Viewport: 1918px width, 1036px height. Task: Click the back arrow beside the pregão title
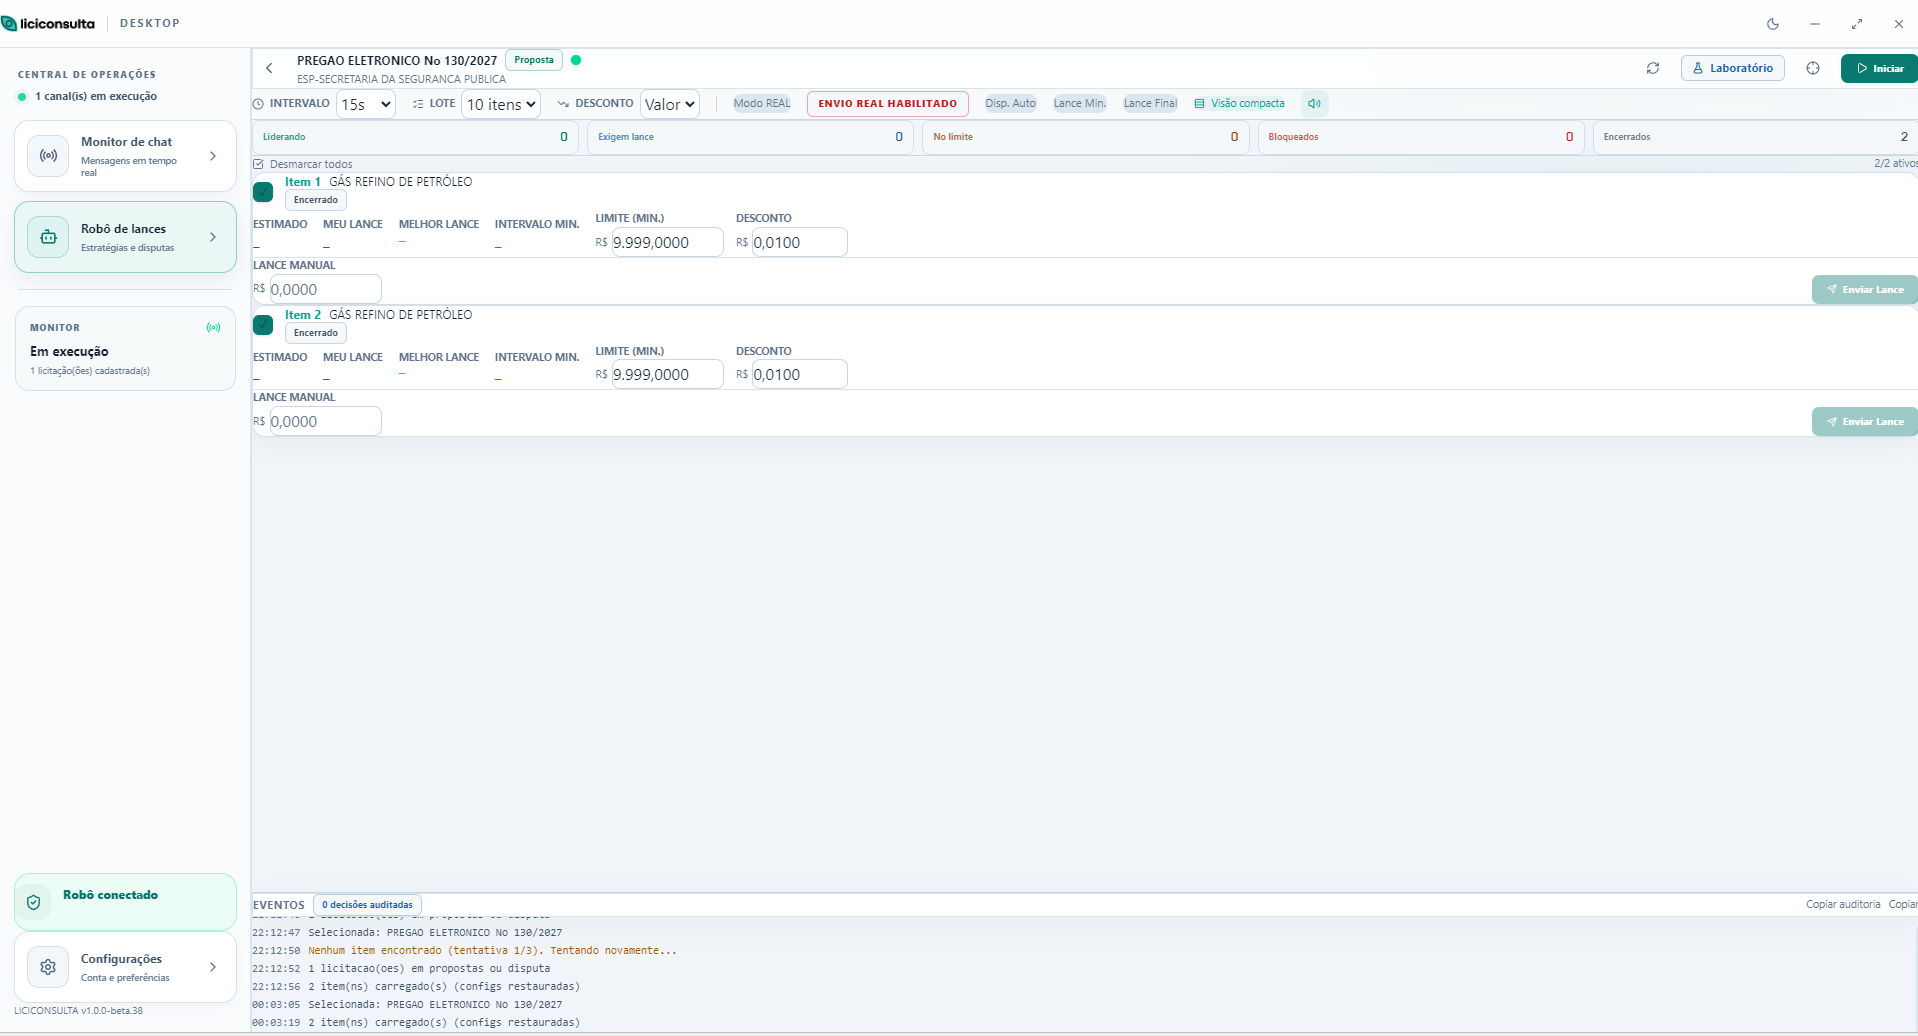click(269, 68)
